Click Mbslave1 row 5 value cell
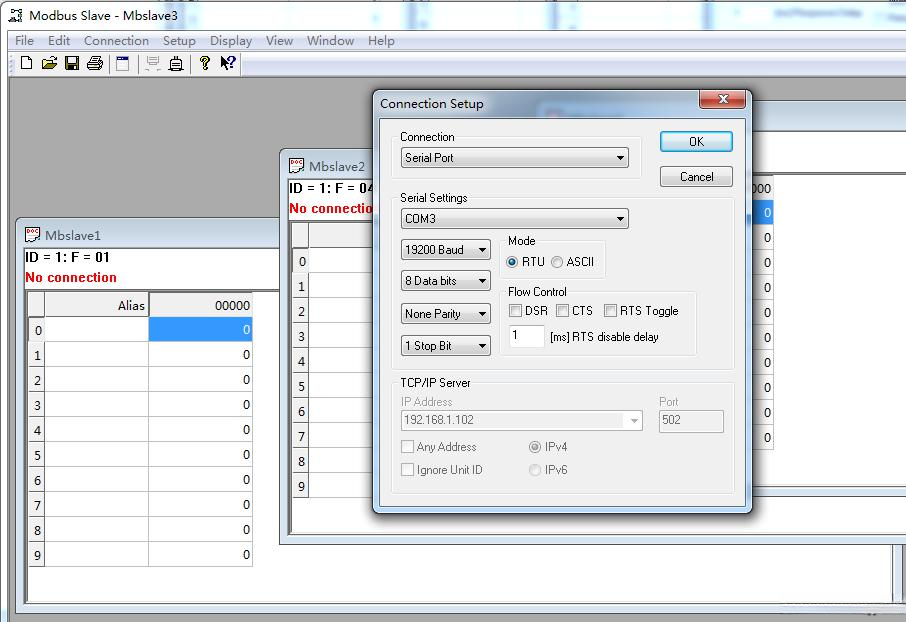Screen dimensions: 906x622 (x=200, y=455)
